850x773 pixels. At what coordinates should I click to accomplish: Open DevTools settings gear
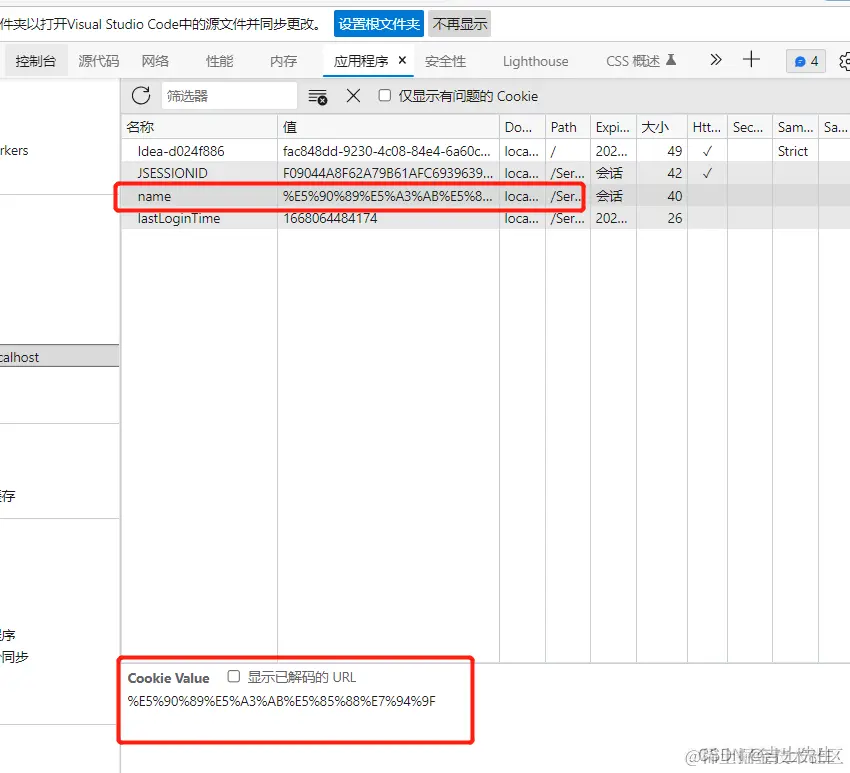(844, 61)
